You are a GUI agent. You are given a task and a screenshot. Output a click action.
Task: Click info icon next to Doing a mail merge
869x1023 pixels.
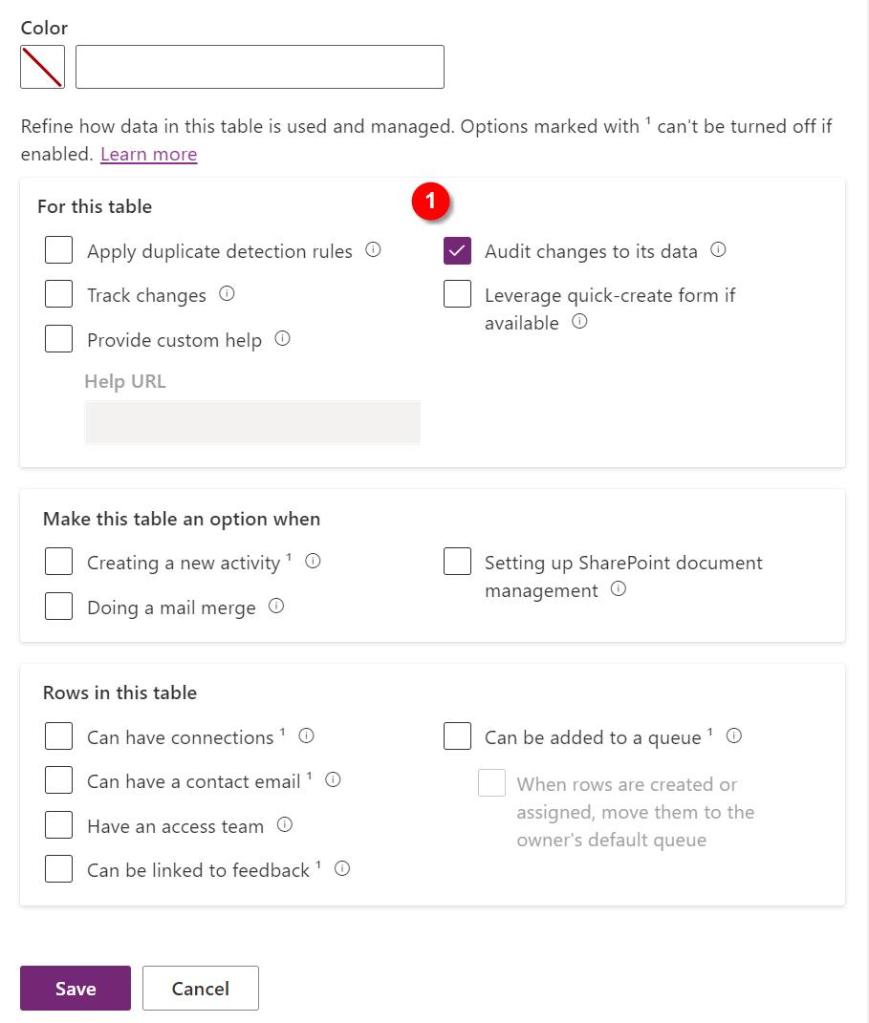point(276,606)
